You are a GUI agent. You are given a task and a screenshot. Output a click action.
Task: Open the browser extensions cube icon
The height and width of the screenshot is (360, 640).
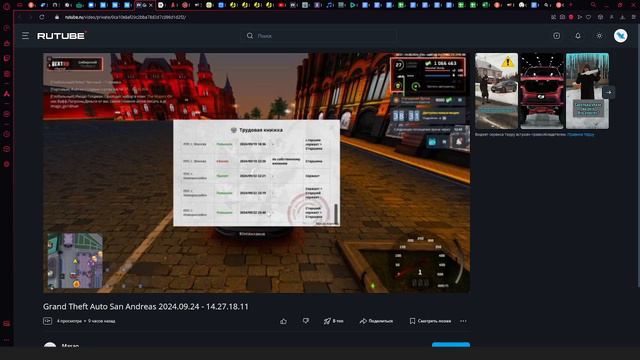pos(600,17)
